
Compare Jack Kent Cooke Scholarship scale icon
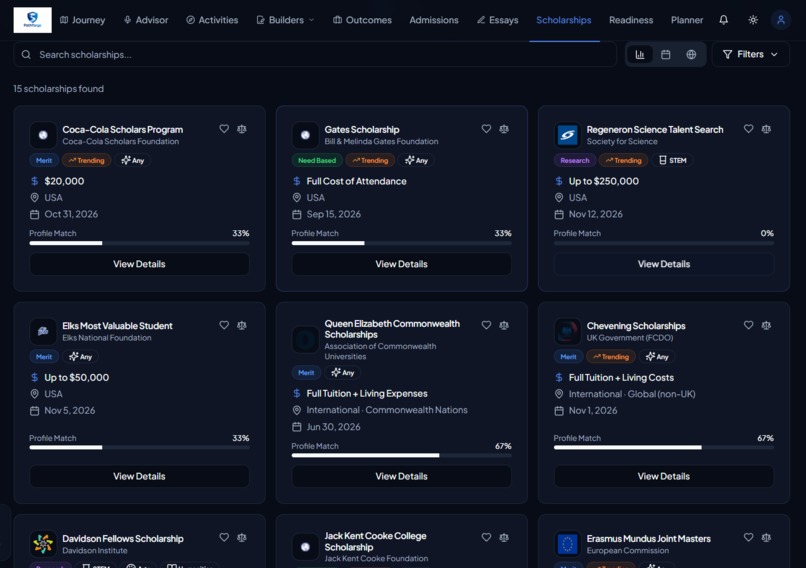coord(504,538)
